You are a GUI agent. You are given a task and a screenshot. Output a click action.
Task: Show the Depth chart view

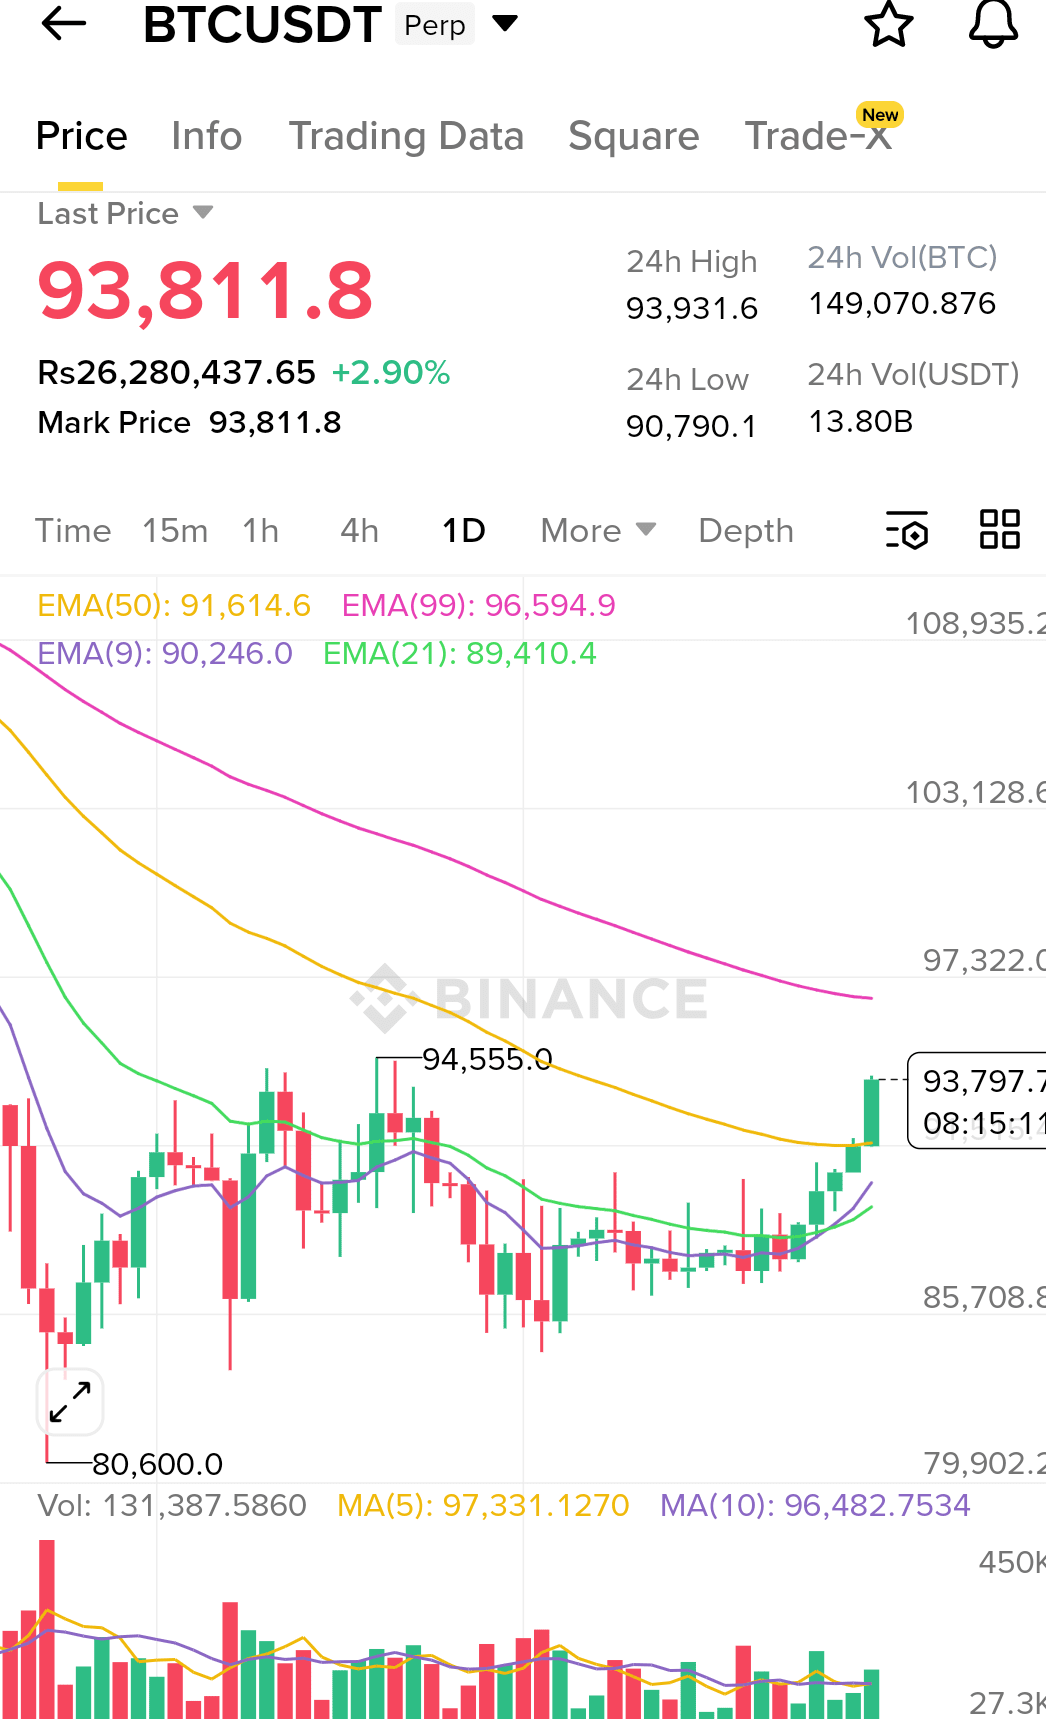coord(746,530)
